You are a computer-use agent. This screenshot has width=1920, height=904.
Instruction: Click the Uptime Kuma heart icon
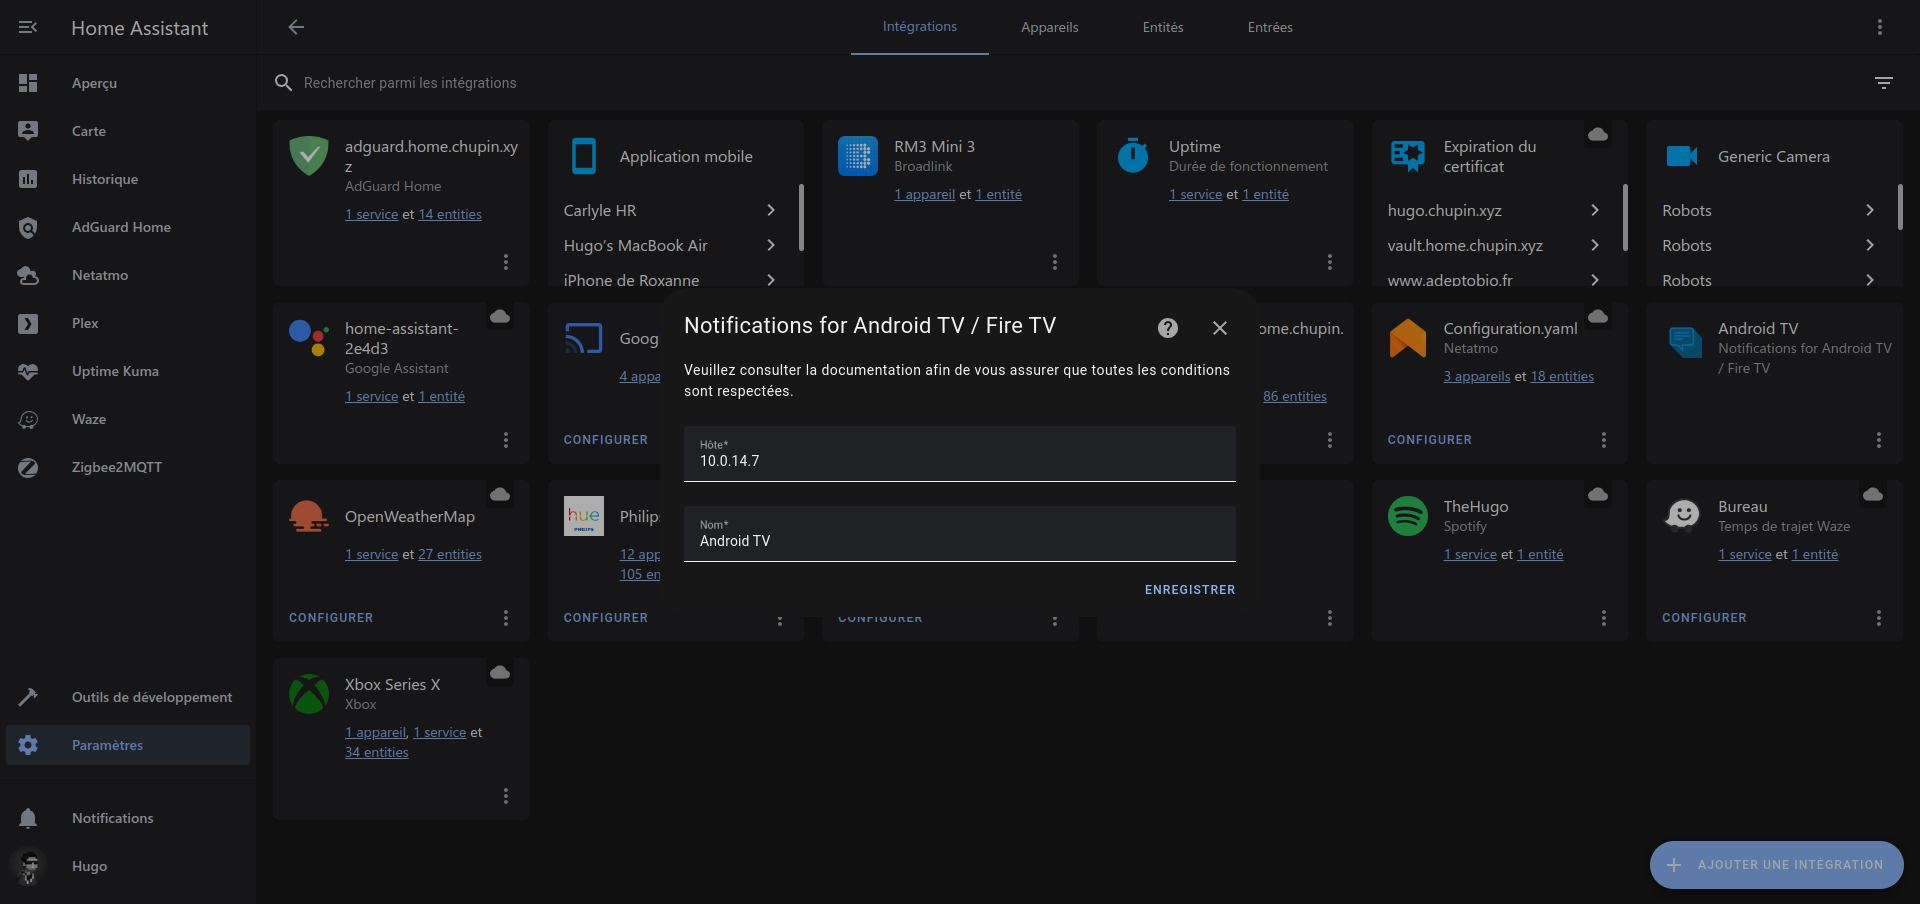click(x=28, y=371)
